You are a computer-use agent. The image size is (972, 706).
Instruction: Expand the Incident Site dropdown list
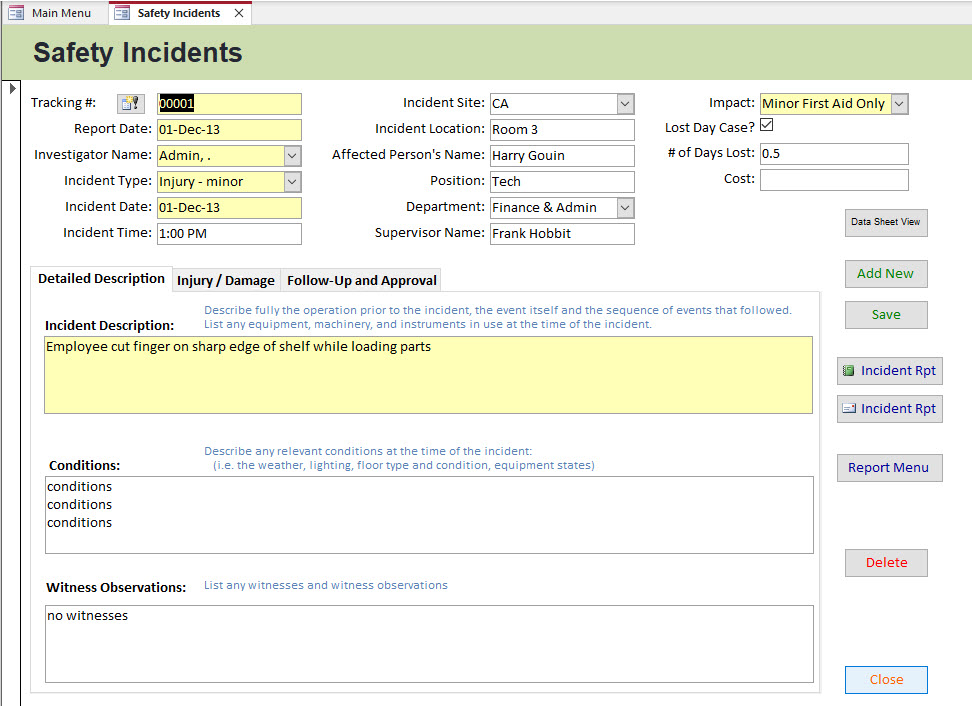[x=625, y=104]
